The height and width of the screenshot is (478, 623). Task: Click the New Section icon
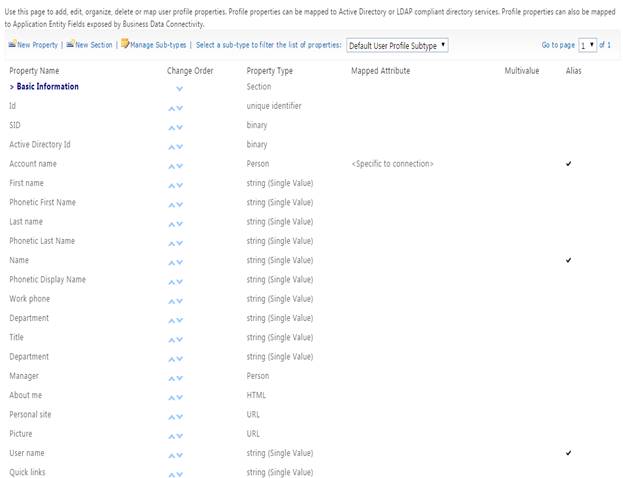(x=71, y=45)
